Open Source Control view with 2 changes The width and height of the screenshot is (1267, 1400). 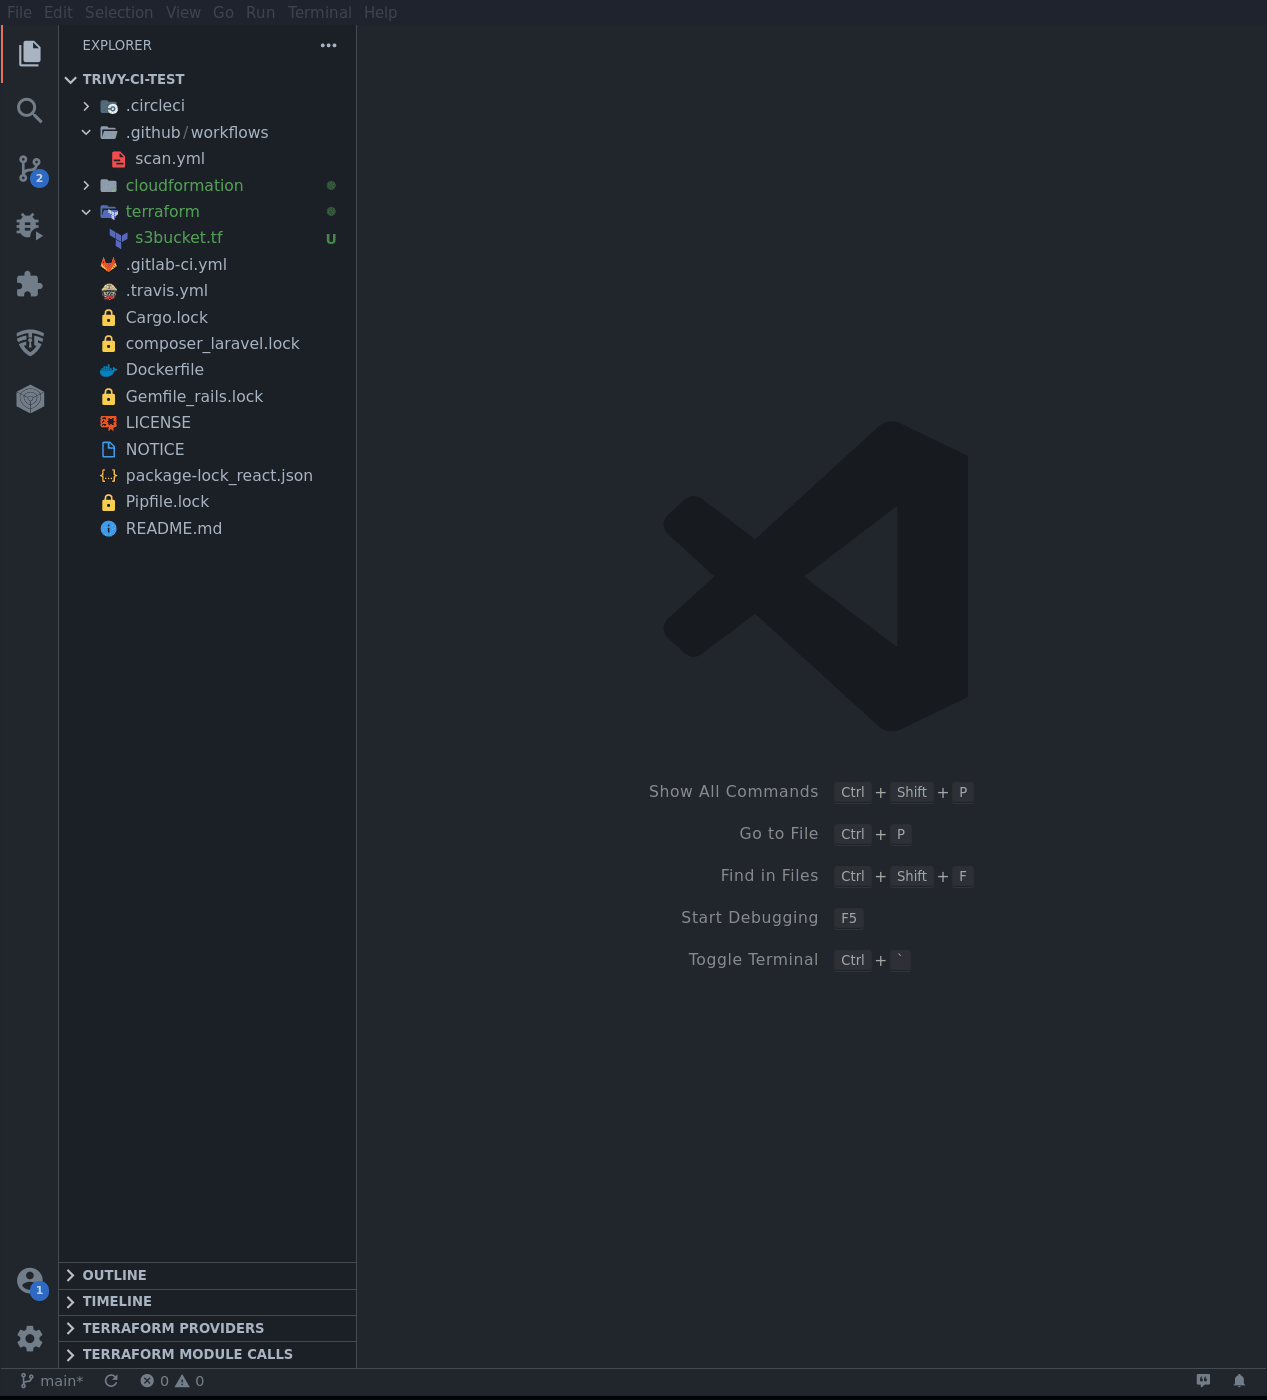point(30,169)
